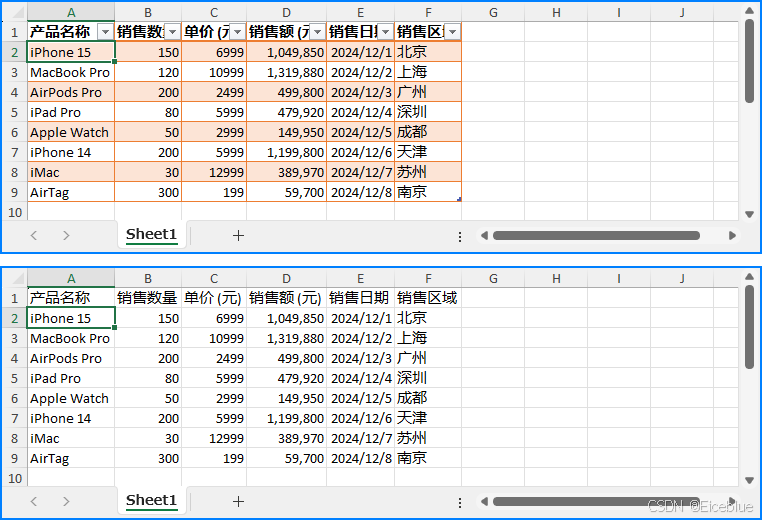762x520 pixels.
Task: Click the three-dot splitter handle in bottom workbook
Action: pyautogui.click(x=460, y=503)
